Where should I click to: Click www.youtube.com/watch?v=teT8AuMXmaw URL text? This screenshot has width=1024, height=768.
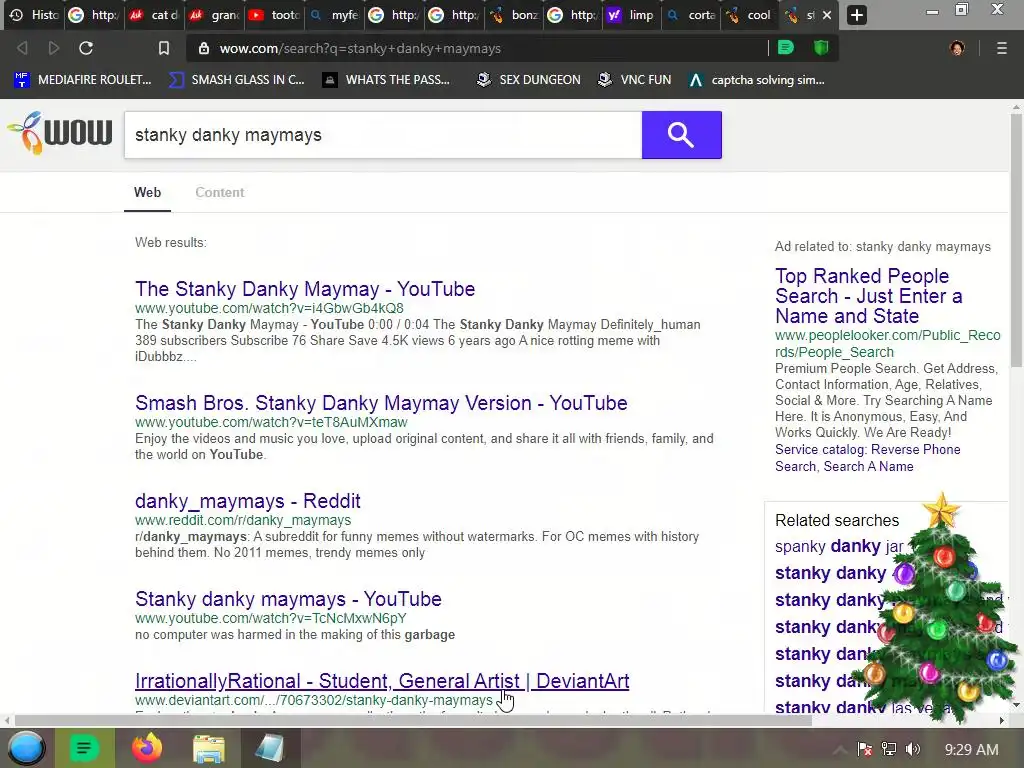(x=271, y=423)
